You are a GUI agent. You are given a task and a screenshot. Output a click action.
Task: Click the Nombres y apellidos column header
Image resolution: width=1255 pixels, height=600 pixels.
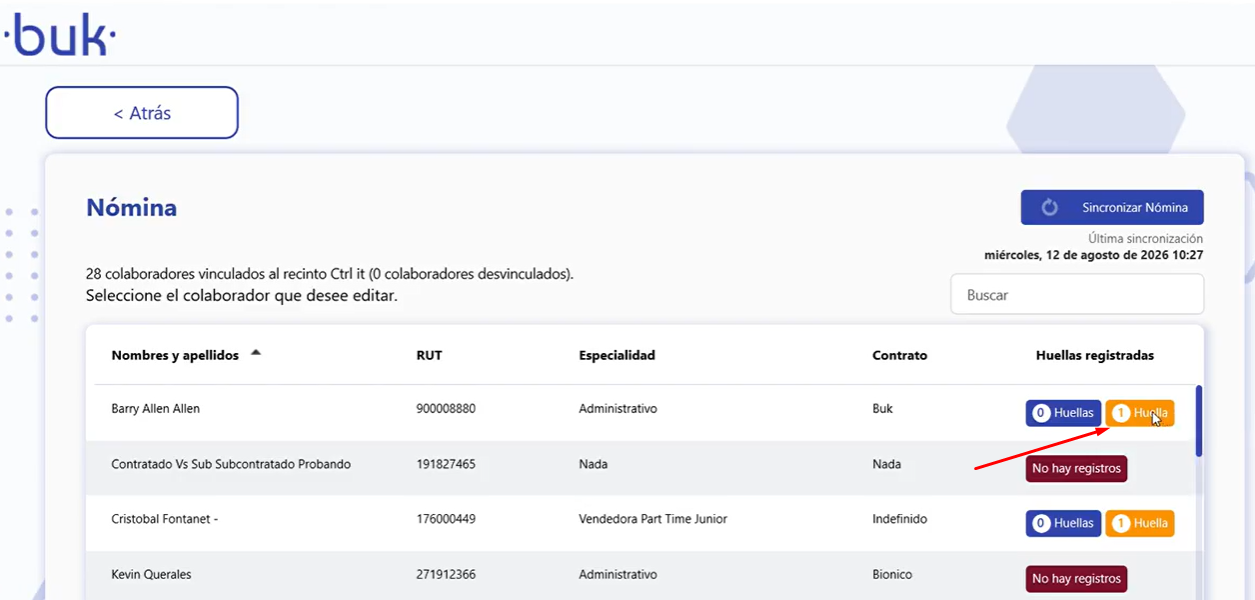point(175,355)
